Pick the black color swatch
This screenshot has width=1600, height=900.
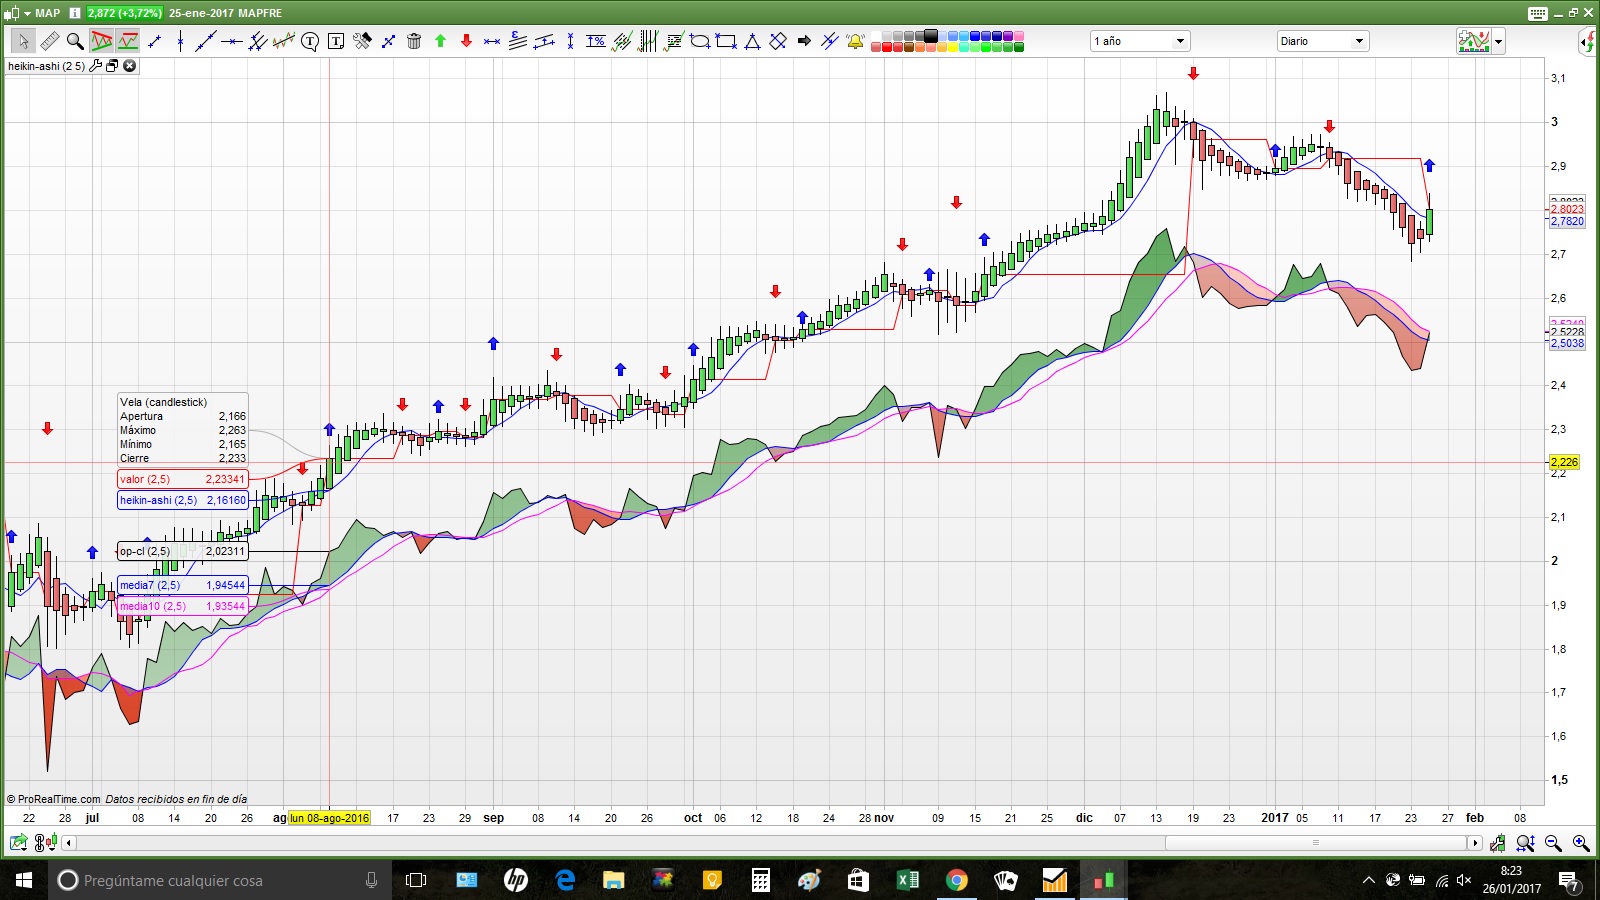tap(932, 36)
